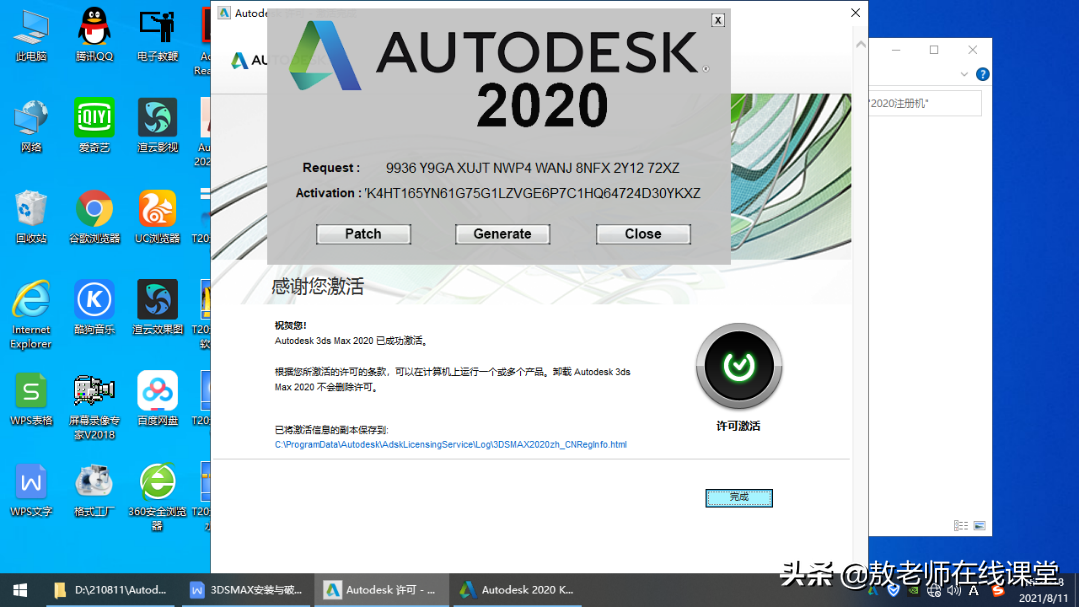The height and width of the screenshot is (607, 1079).
Task: Mute system volume in the tray
Action: [x=953, y=591]
